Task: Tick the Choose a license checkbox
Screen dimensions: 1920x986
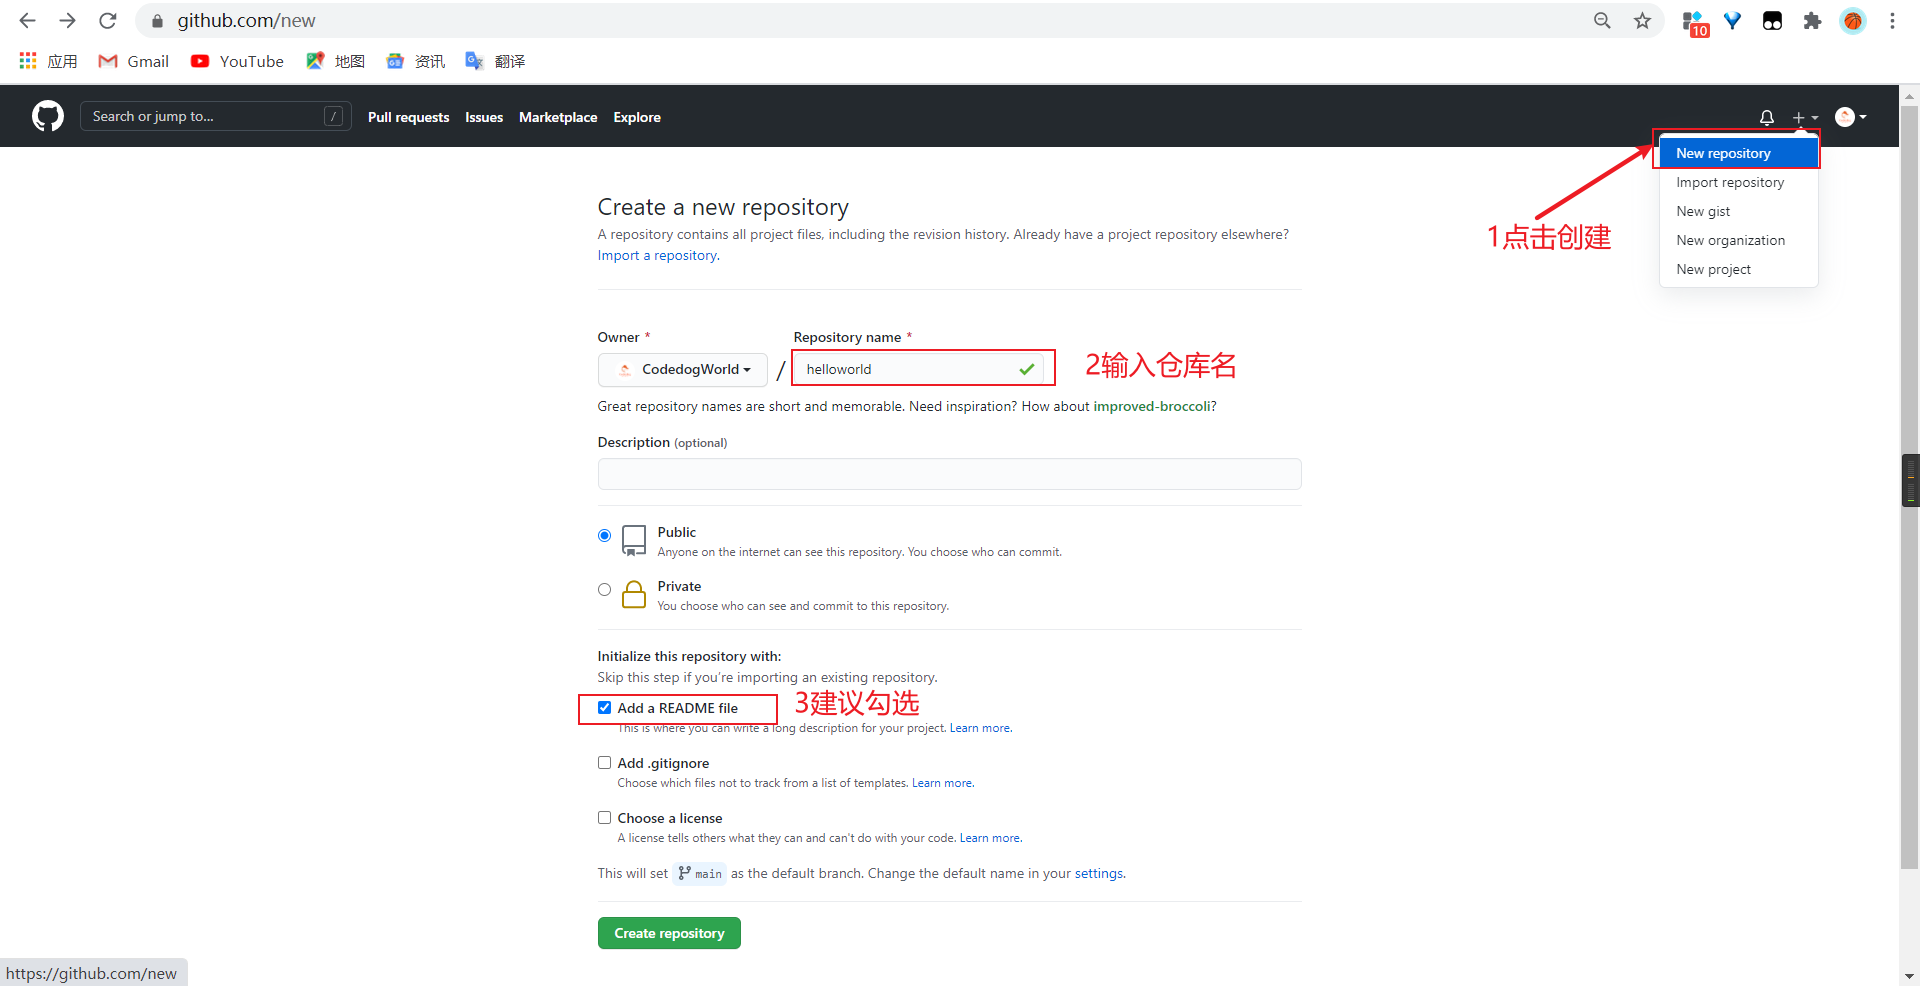Action: pyautogui.click(x=604, y=818)
